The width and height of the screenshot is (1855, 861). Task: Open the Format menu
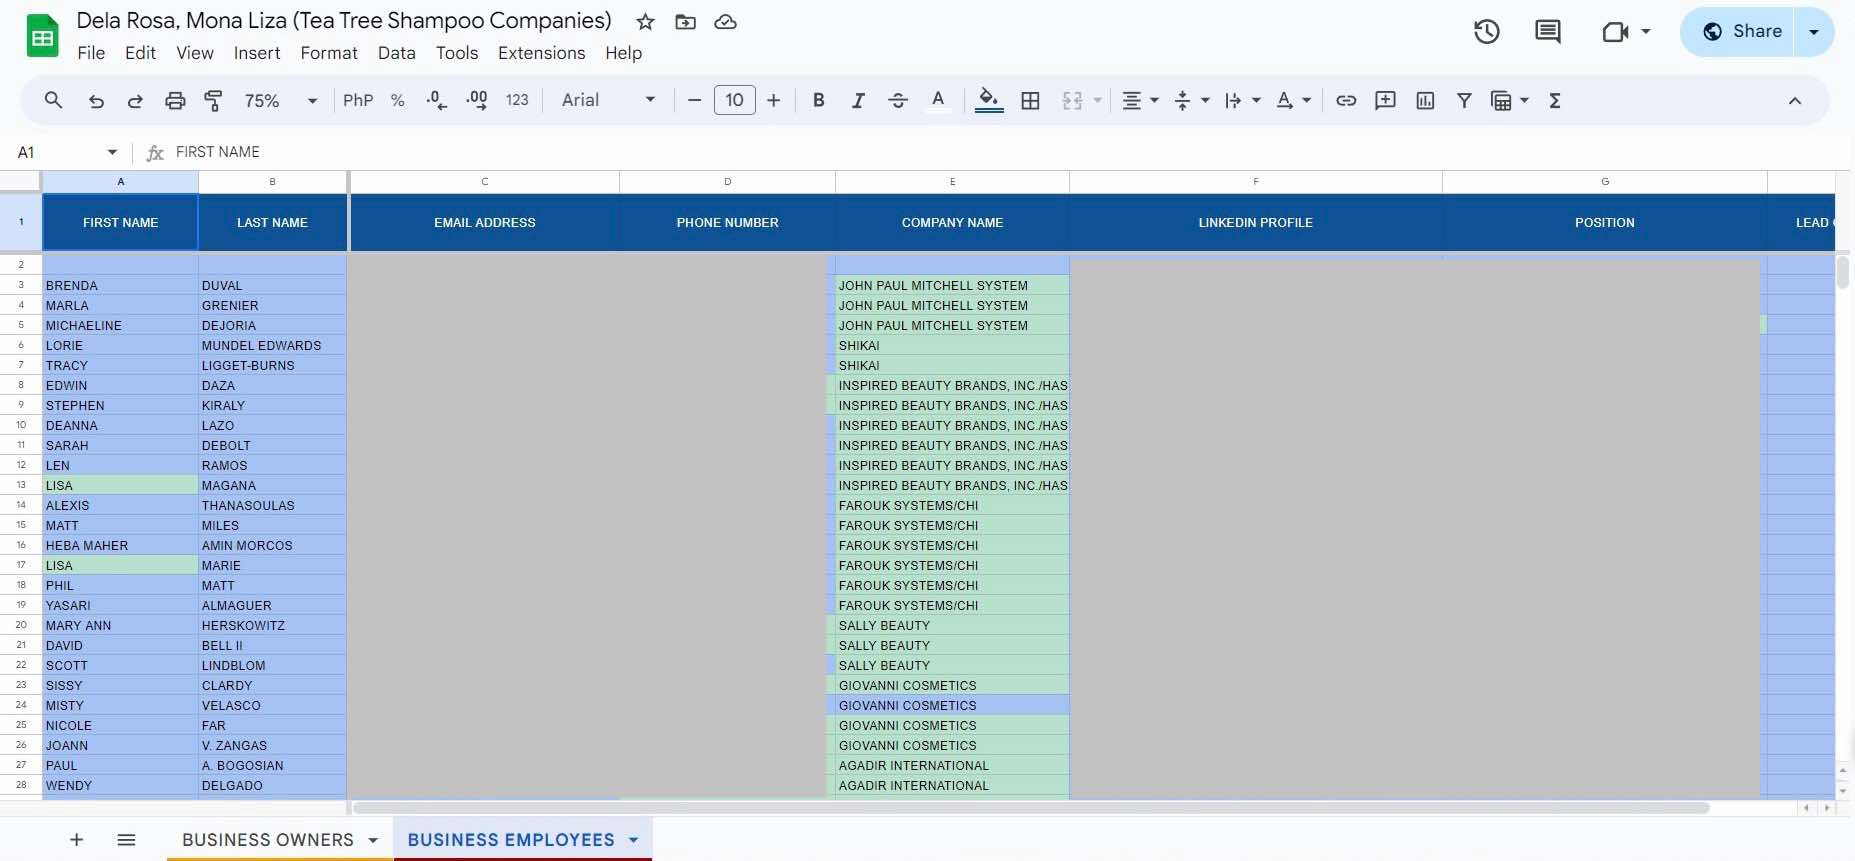329,53
